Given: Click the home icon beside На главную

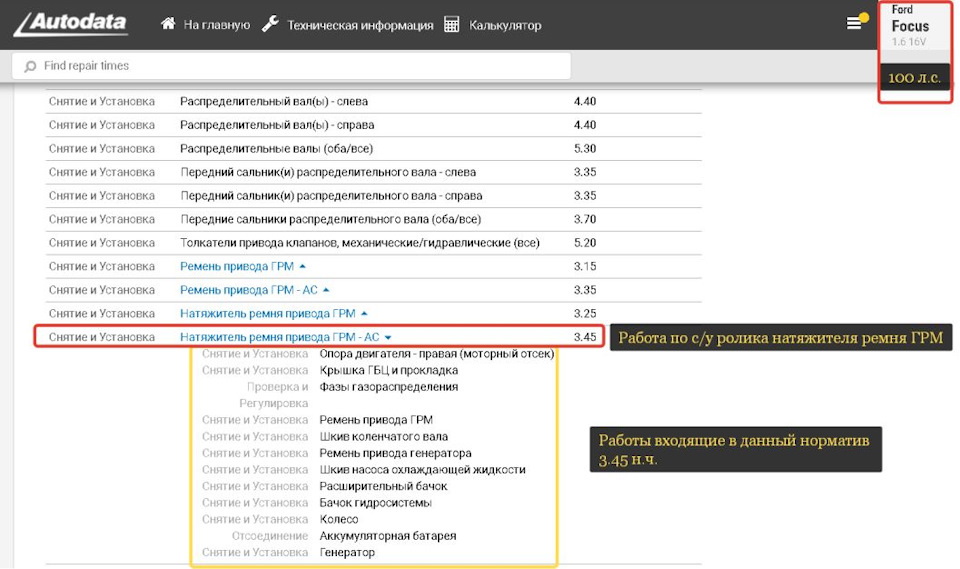Looking at the screenshot, I should (168, 24).
